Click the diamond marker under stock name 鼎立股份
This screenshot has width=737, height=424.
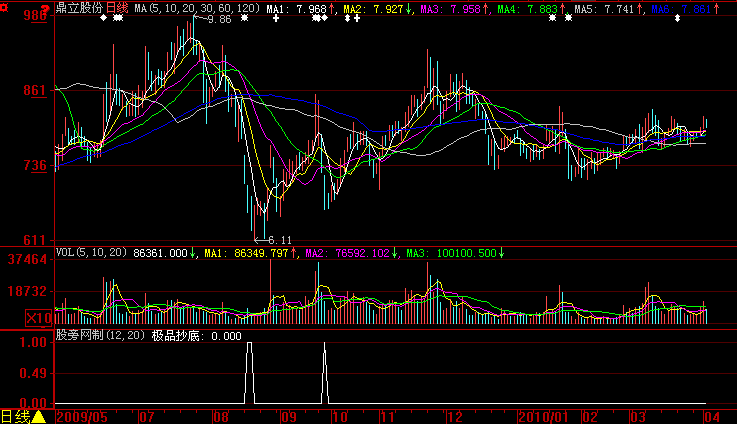[103, 18]
